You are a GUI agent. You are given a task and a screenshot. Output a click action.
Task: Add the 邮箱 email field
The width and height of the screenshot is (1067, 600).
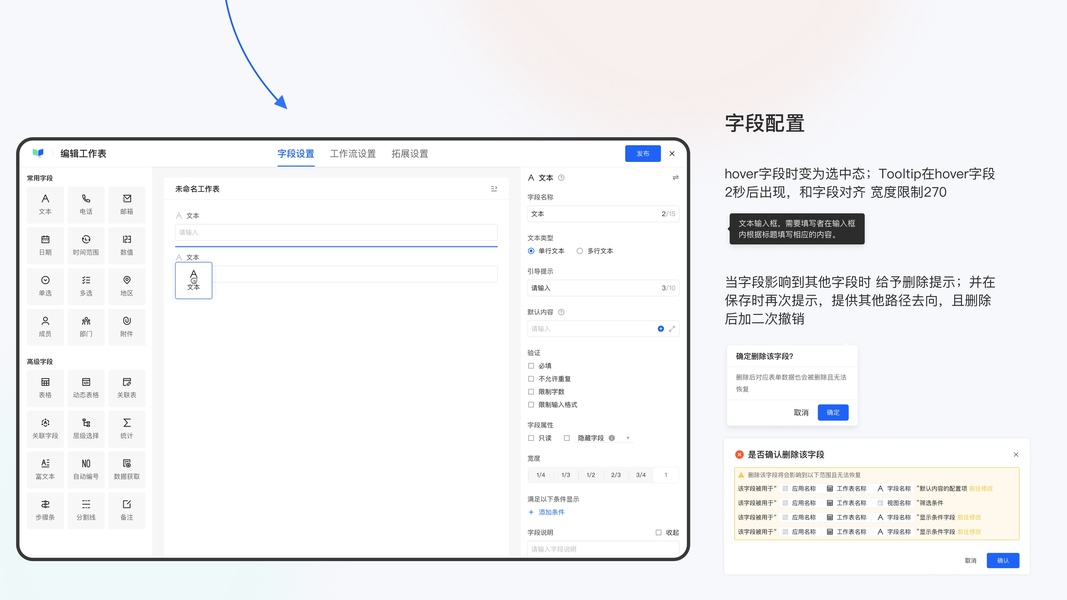127,204
